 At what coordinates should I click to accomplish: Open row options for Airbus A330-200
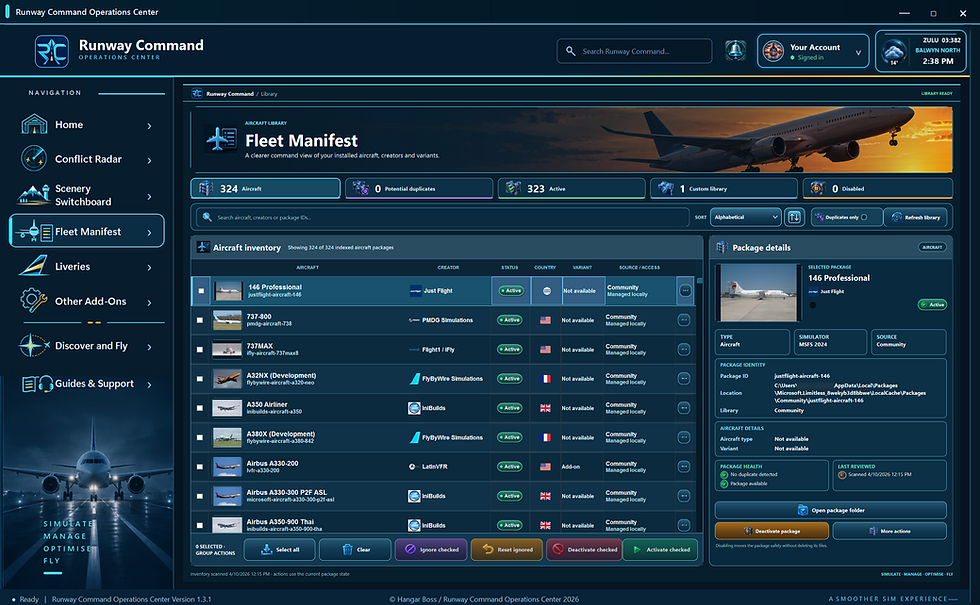pos(684,467)
